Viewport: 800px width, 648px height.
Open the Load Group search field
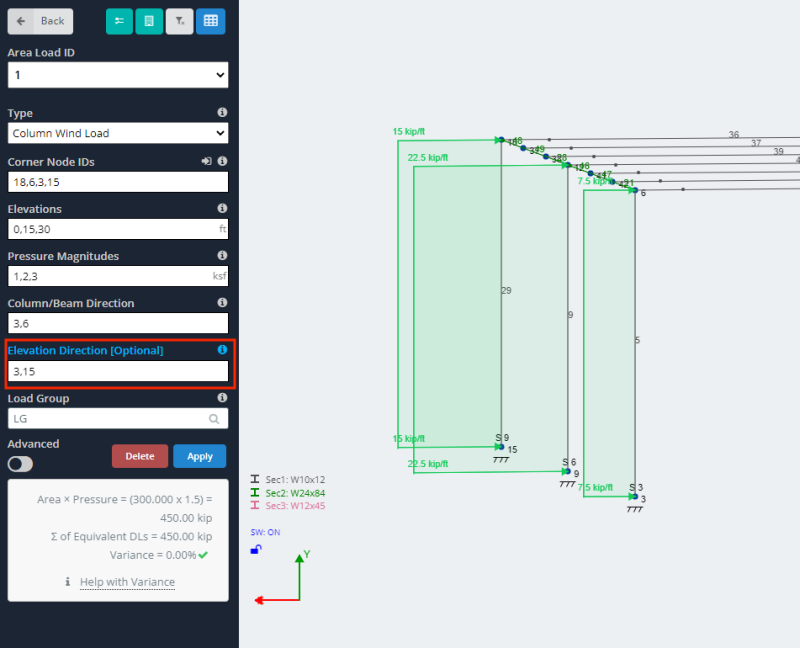click(118, 419)
